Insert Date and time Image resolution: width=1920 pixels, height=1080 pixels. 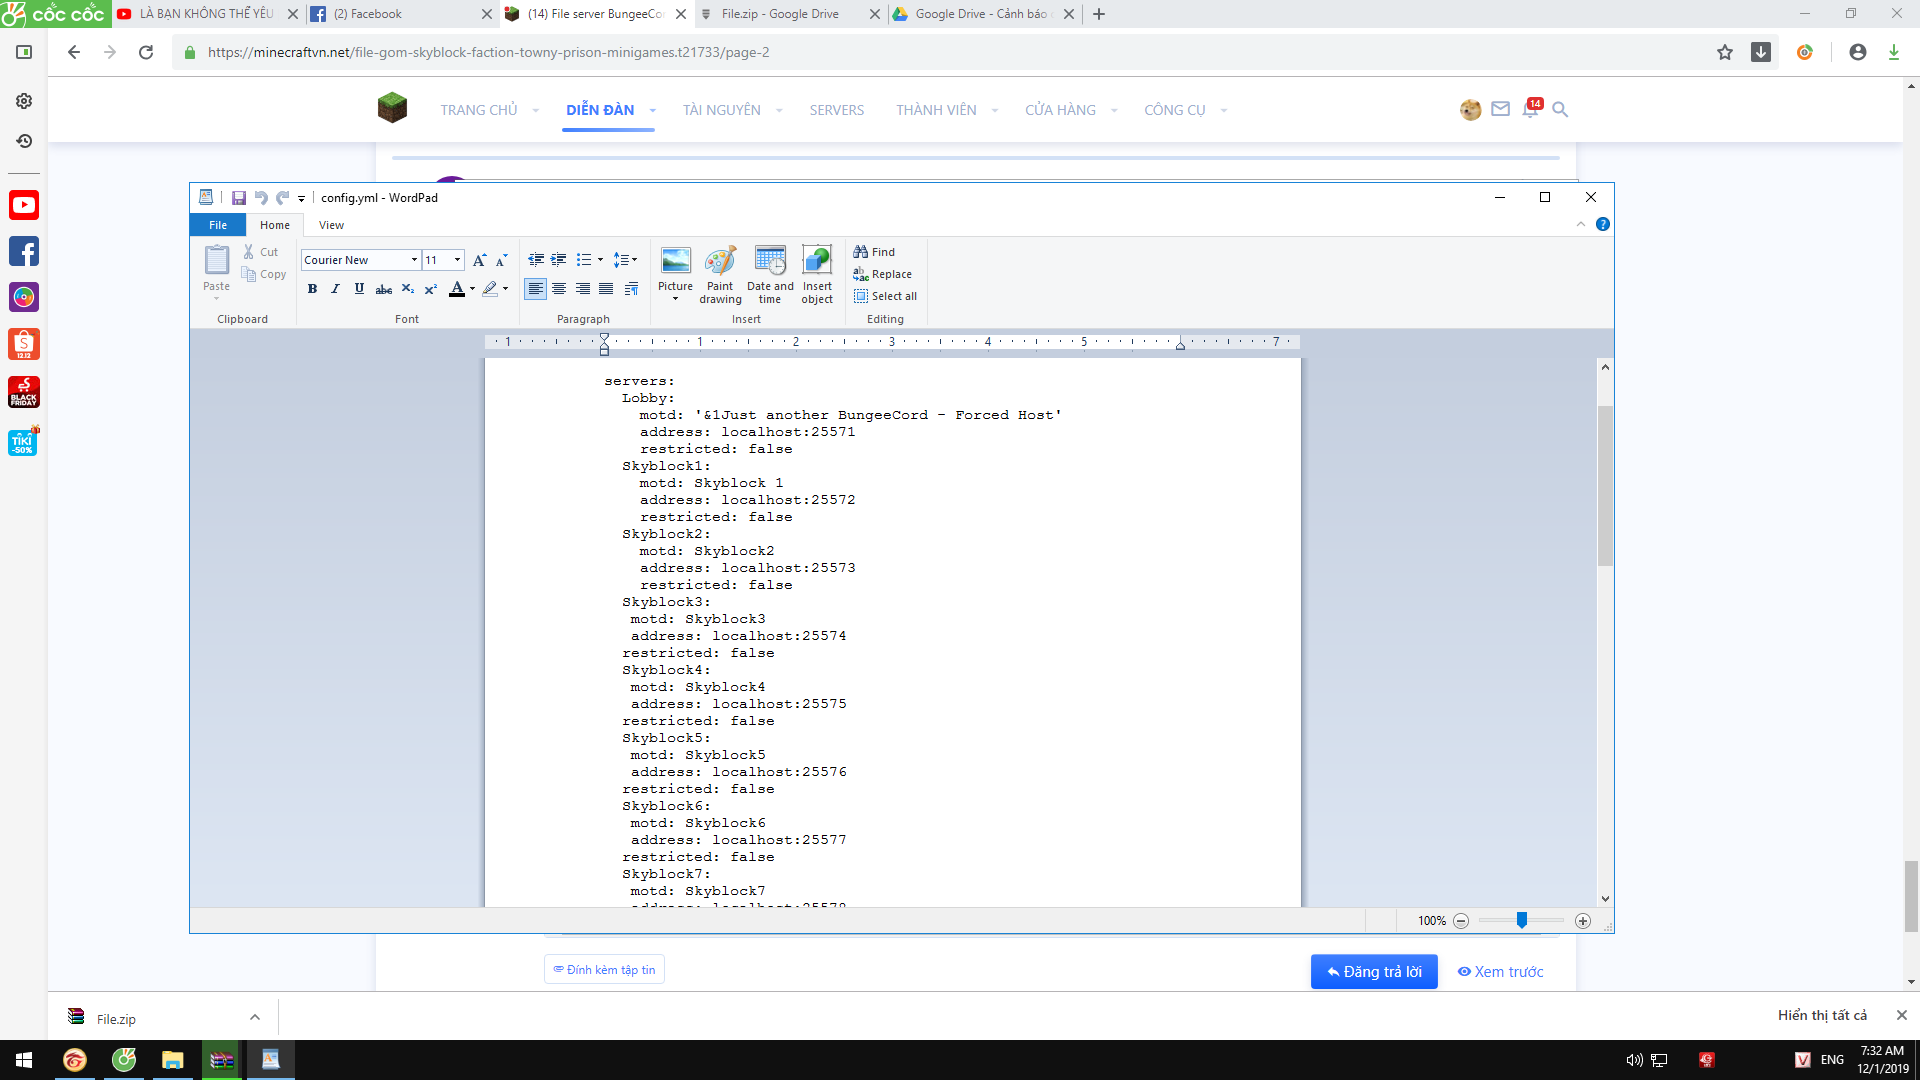coord(769,274)
